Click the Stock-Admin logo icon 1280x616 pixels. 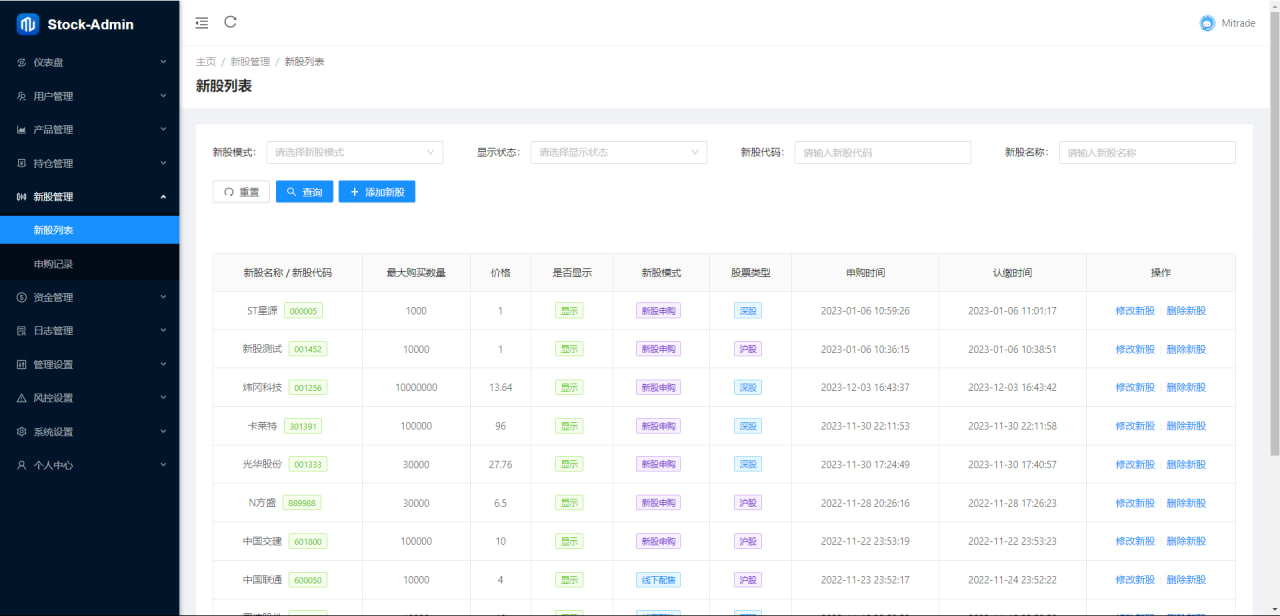tap(28, 24)
